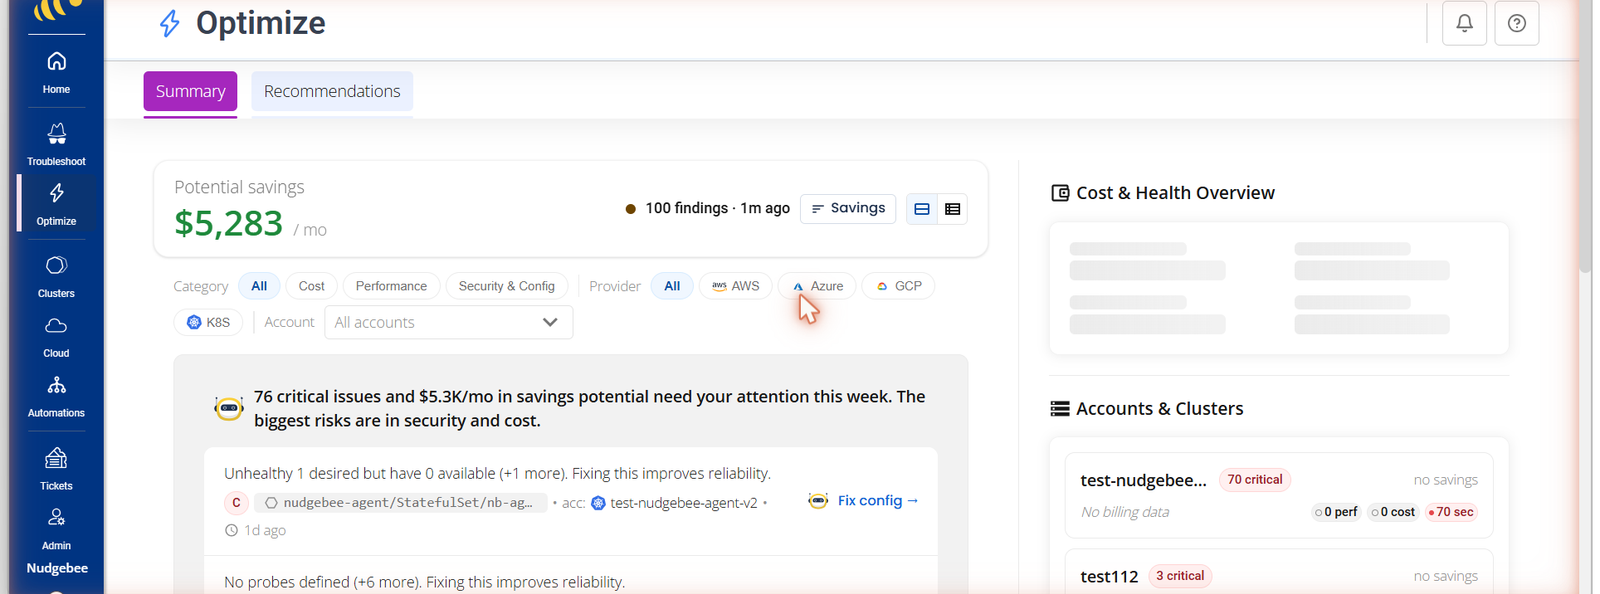
Task: Select the Summary tab
Action: [190, 91]
